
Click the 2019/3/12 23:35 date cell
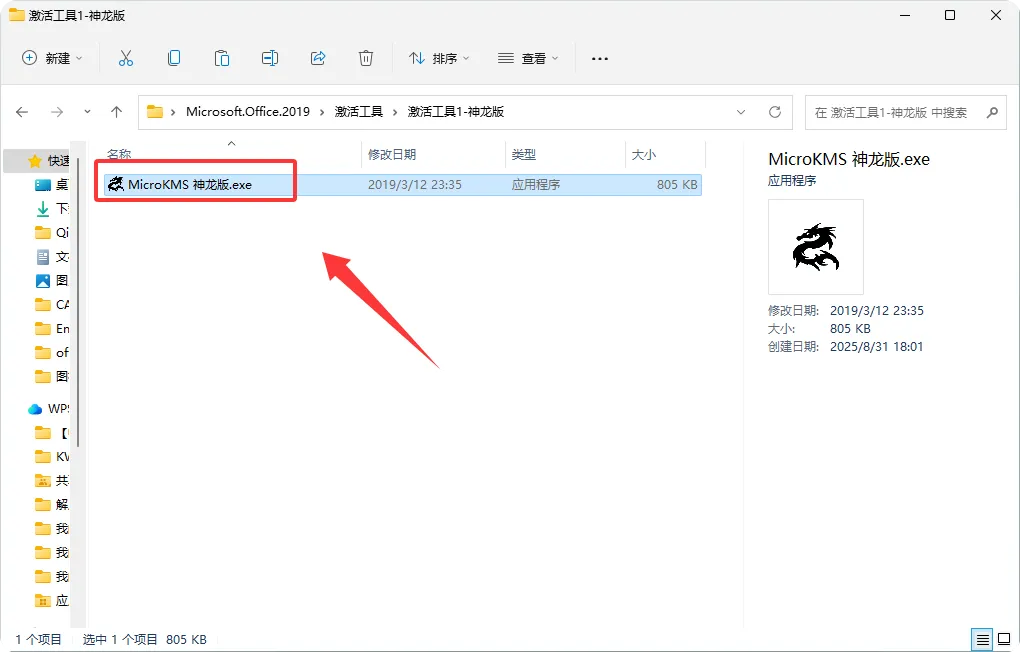click(414, 184)
